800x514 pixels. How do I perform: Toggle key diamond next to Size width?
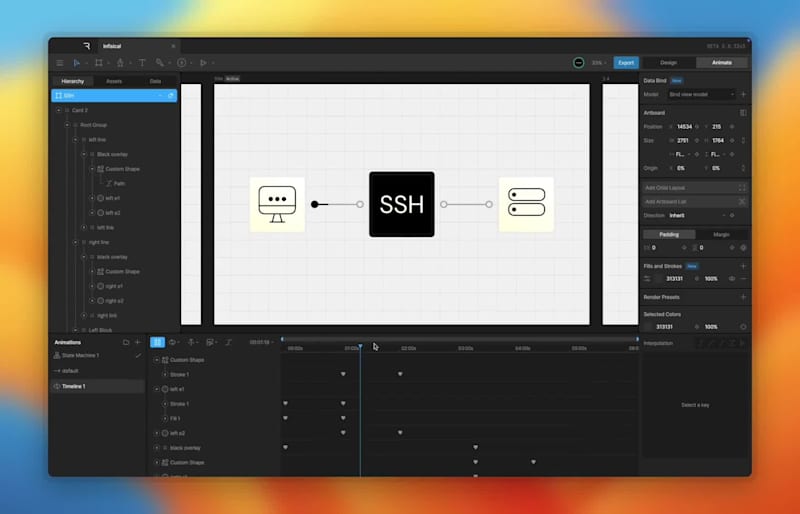point(697,140)
